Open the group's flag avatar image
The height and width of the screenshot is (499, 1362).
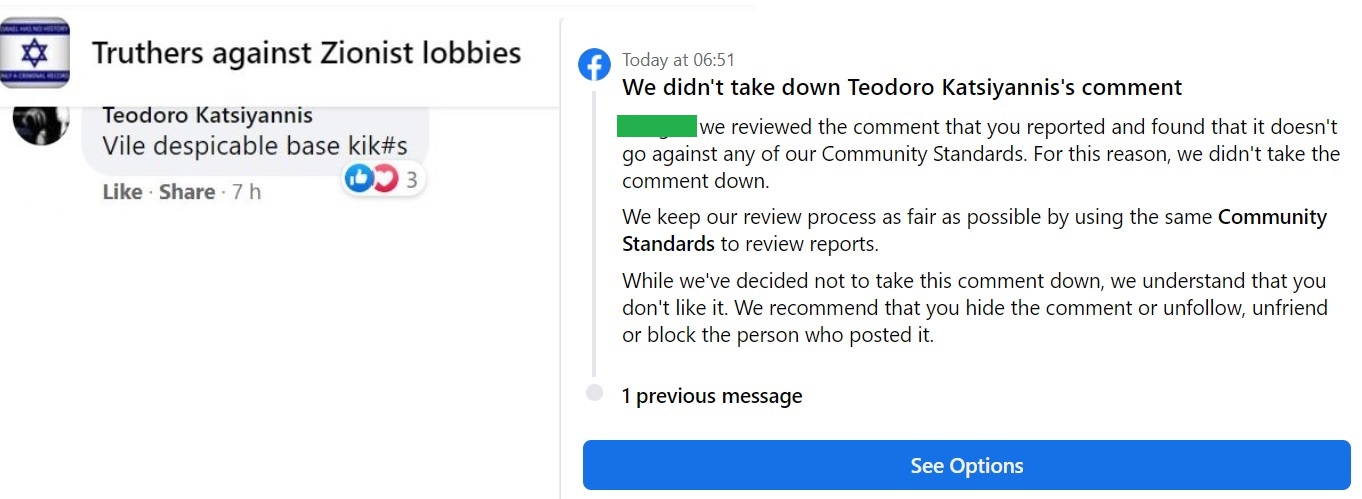(x=36, y=52)
